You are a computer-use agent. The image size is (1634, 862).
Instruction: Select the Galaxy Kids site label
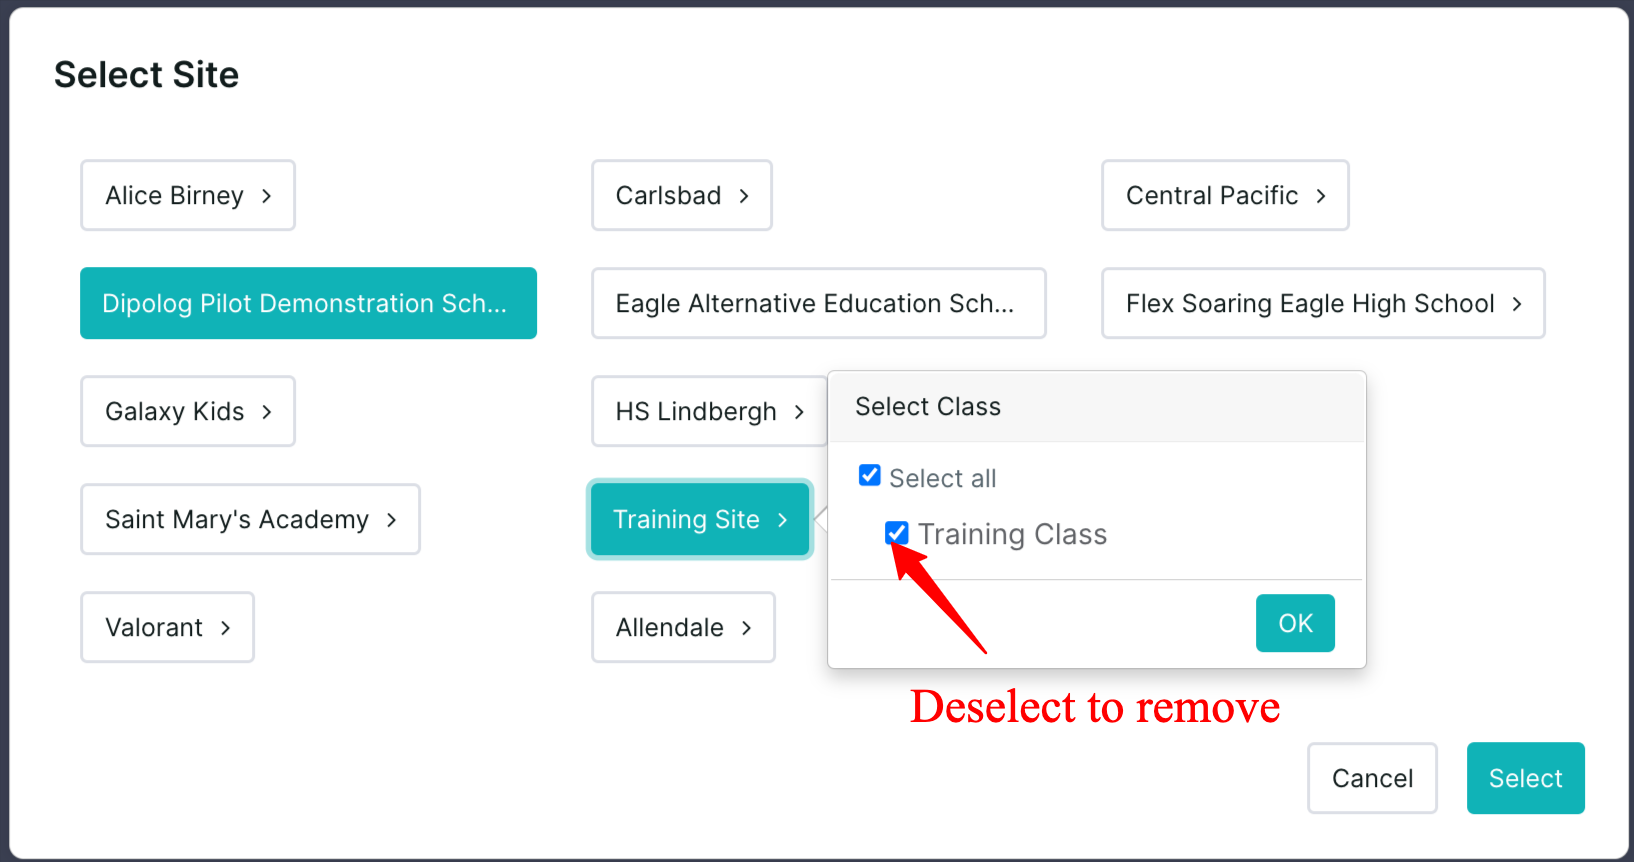point(175,412)
